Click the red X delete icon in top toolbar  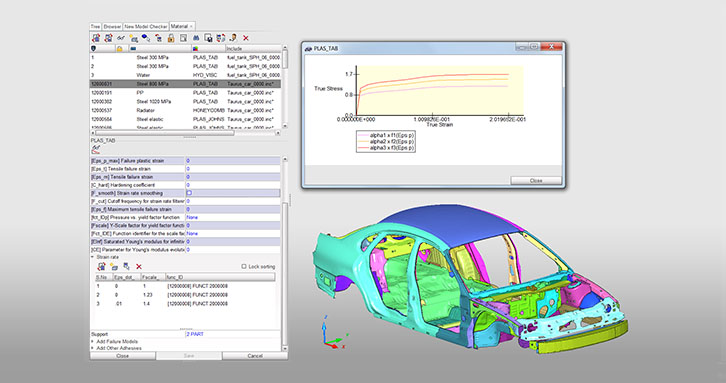(x=245, y=38)
